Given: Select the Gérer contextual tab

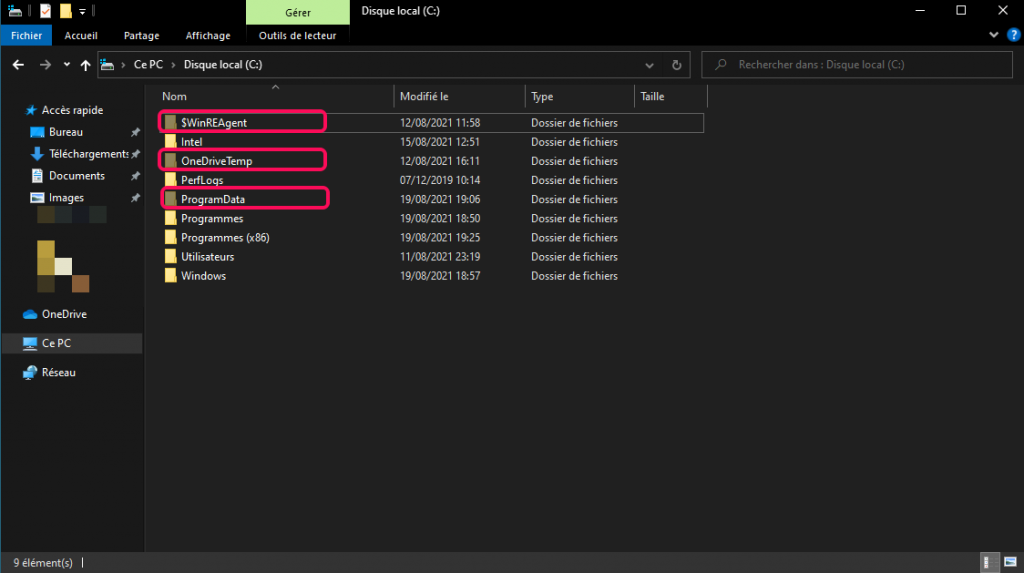Looking at the screenshot, I should [298, 12].
